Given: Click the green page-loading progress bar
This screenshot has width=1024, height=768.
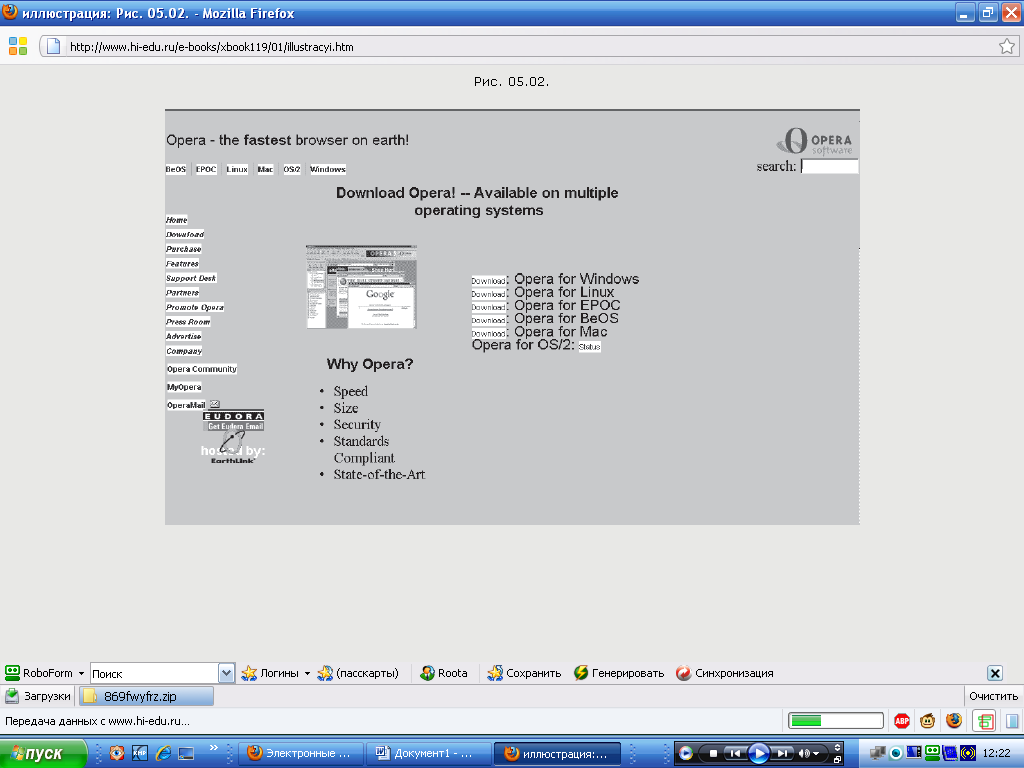Looking at the screenshot, I should point(835,721).
